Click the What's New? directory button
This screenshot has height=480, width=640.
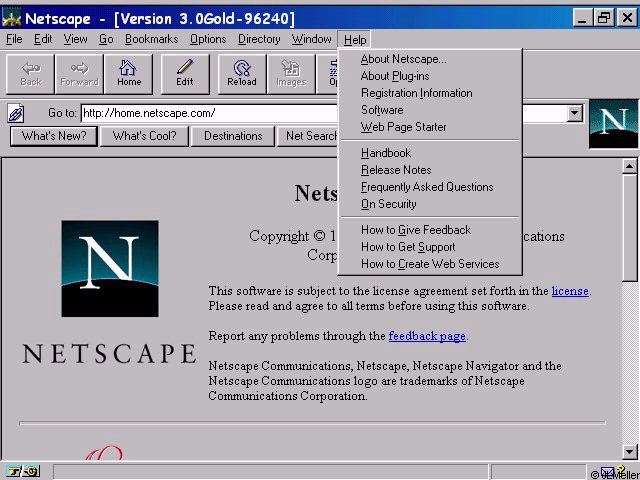coord(54,136)
